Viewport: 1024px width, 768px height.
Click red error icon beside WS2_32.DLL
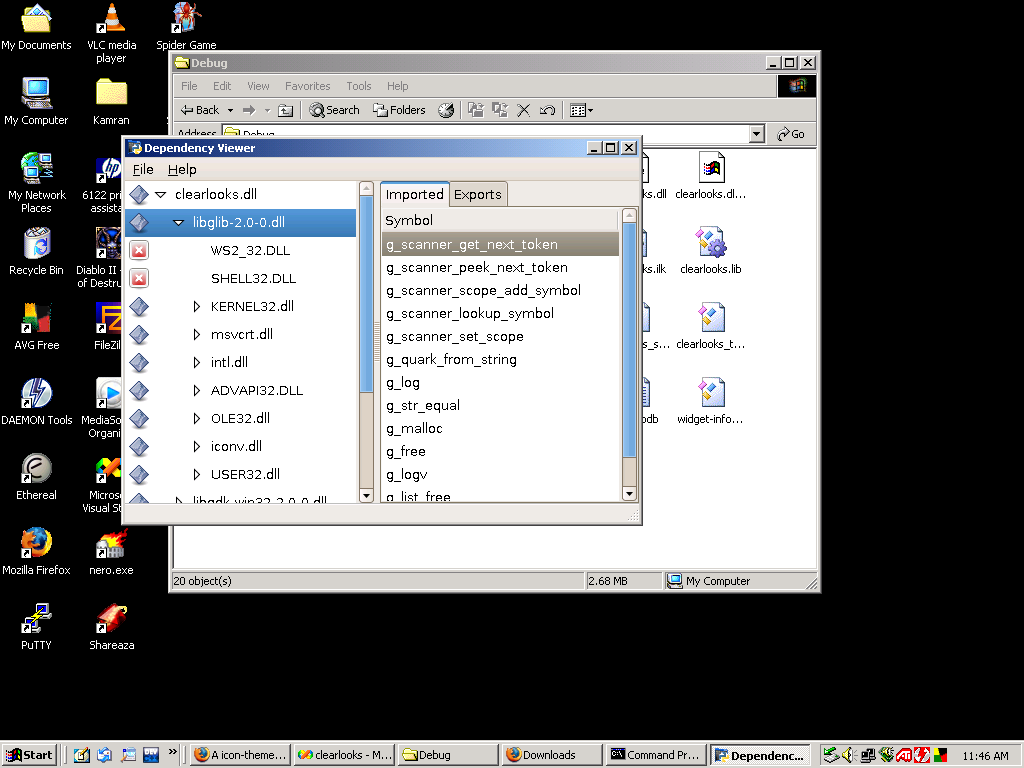pyautogui.click(x=139, y=250)
